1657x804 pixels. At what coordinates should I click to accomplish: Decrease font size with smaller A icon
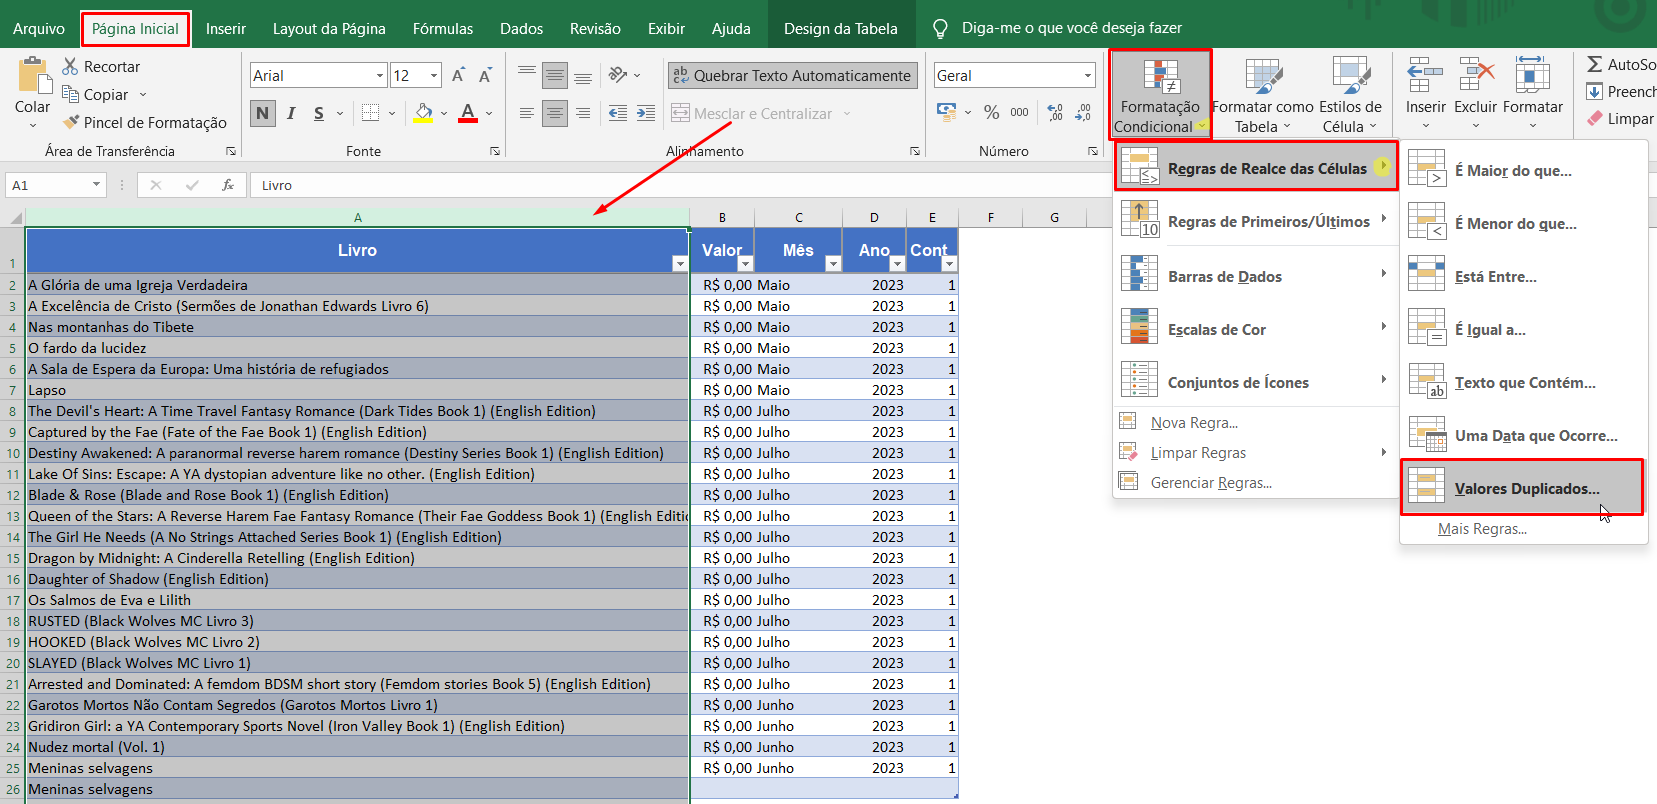click(485, 75)
